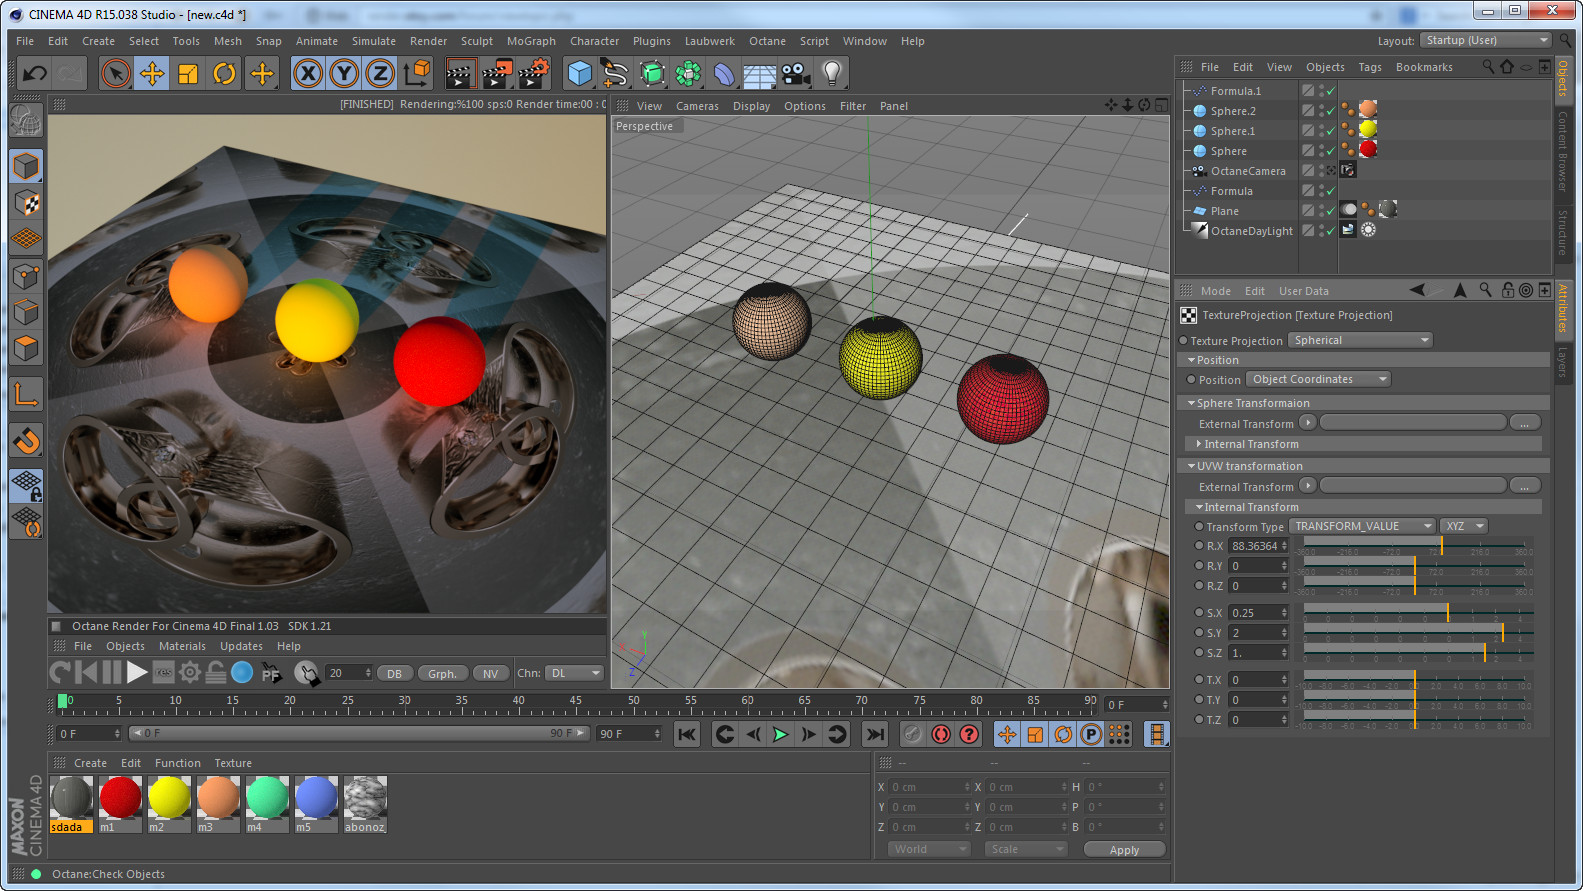The width and height of the screenshot is (1583, 891).
Task: Open the Octane menu
Action: pos(767,41)
